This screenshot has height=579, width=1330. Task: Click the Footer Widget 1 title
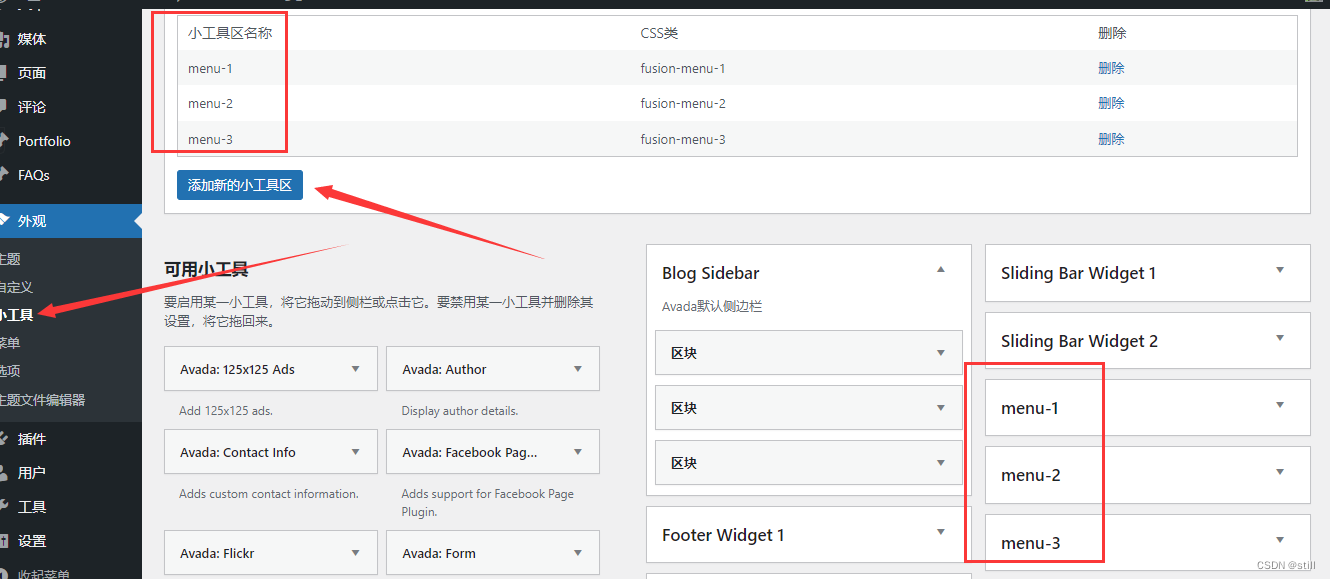pyautogui.click(x=723, y=535)
